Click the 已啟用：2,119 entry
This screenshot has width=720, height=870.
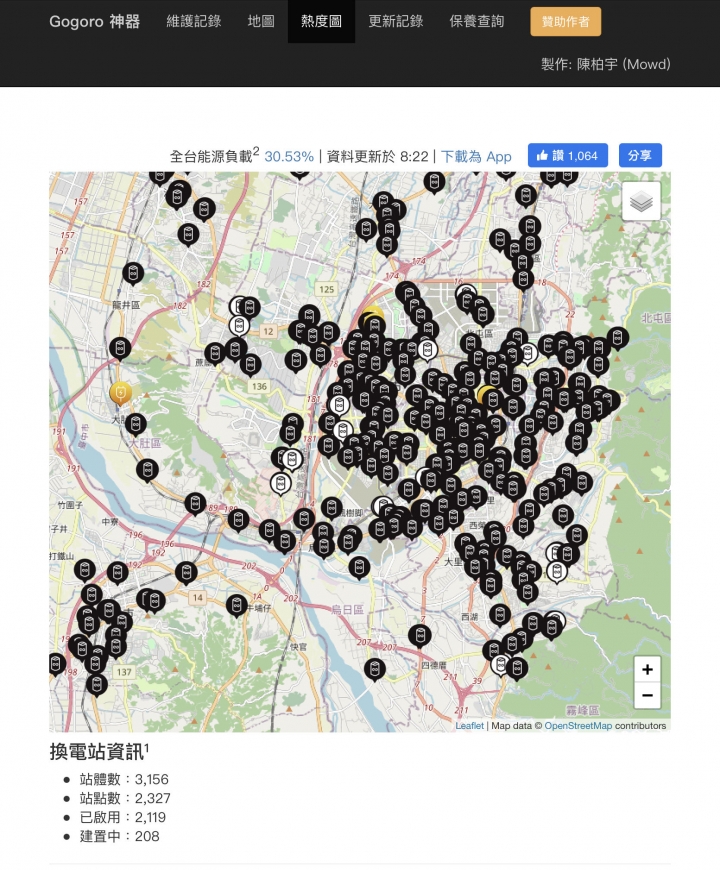pyautogui.click(x=123, y=817)
